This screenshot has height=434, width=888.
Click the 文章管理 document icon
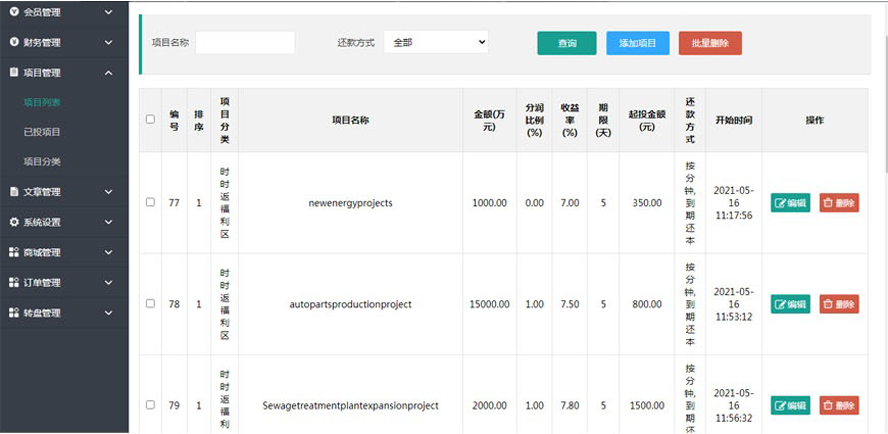[x=14, y=192]
